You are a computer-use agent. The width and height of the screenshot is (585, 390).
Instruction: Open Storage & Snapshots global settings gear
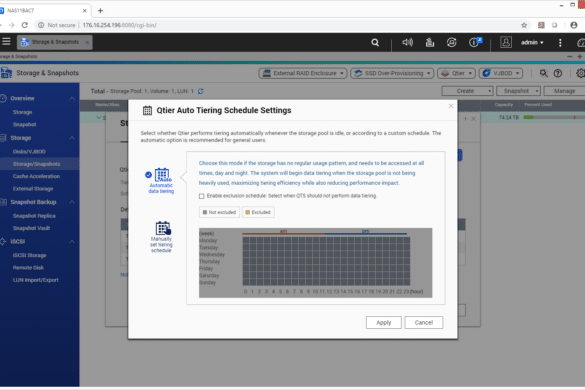[580, 73]
